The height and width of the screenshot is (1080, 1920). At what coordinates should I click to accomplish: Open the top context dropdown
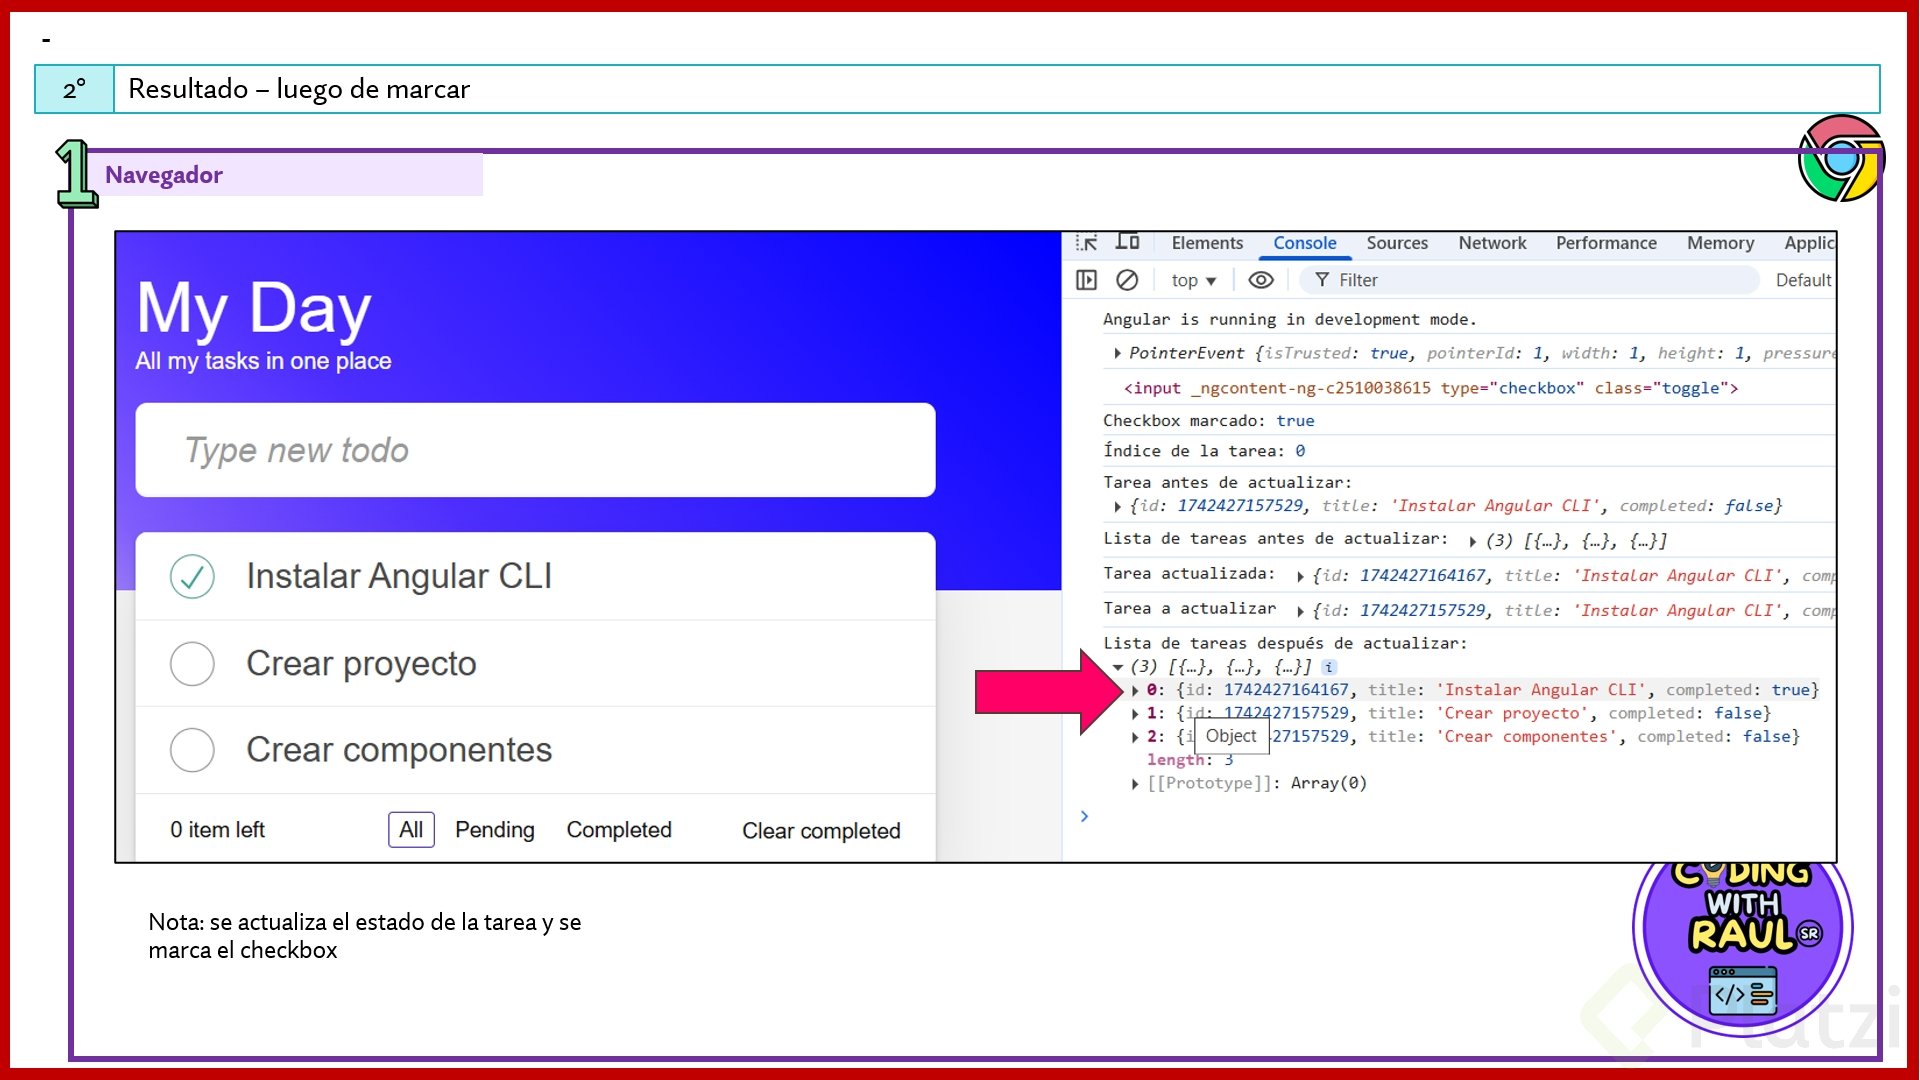[x=1193, y=281]
